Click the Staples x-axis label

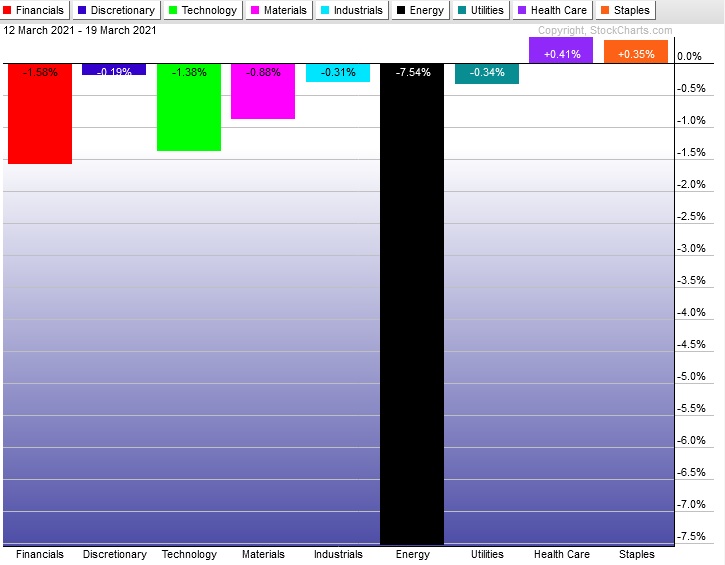[x=637, y=554]
